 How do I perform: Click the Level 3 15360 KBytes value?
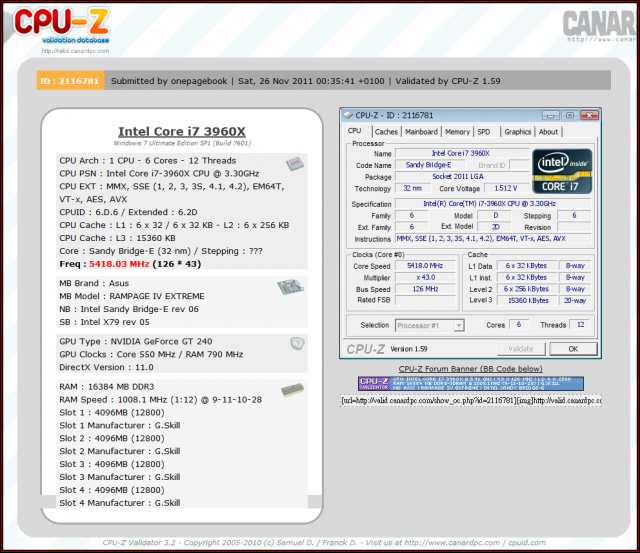click(527, 300)
